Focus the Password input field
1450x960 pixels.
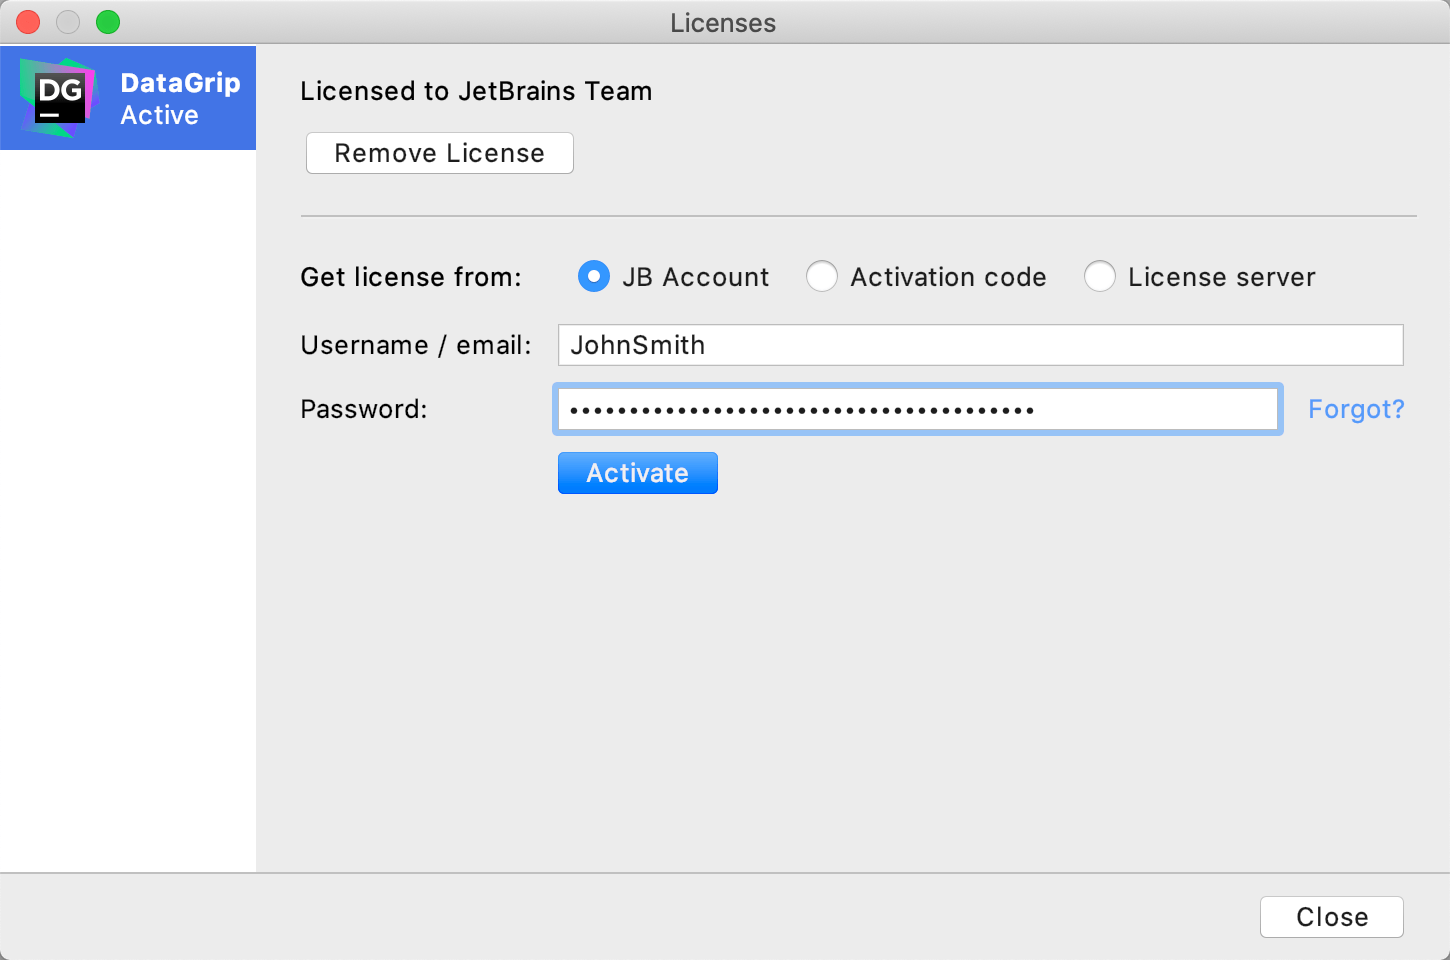[918, 409]
